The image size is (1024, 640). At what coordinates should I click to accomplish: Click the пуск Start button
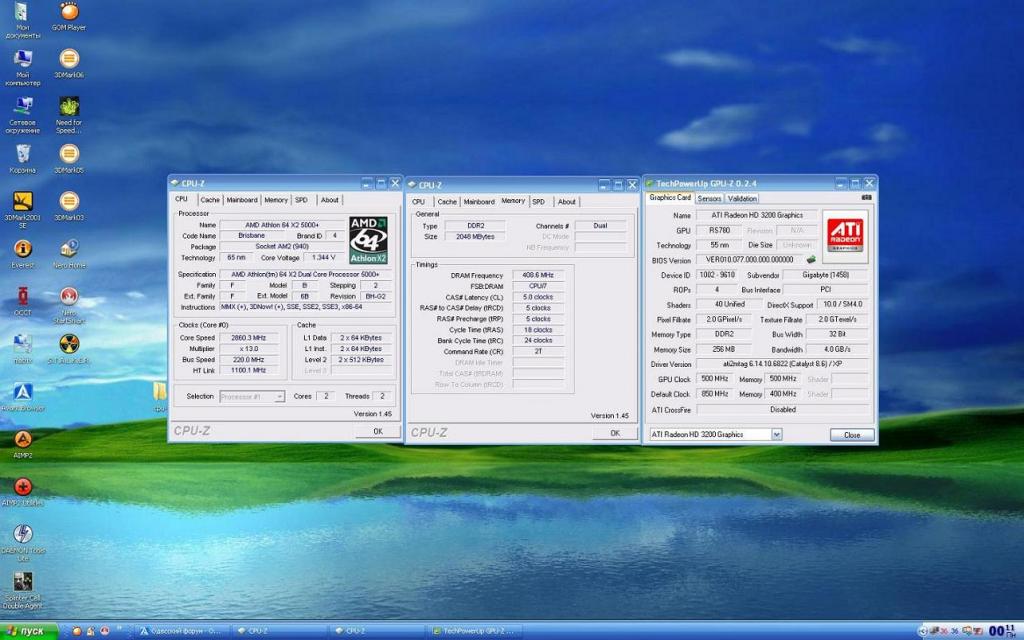[29, 631]
